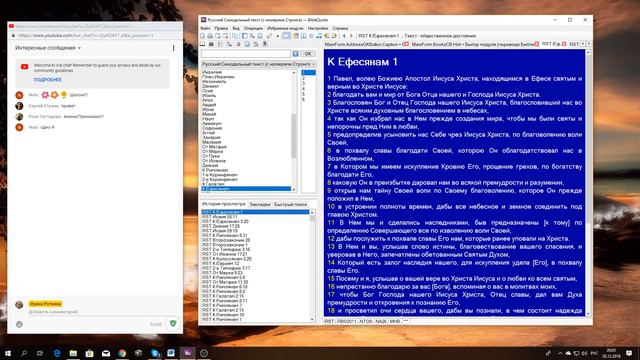Open File Explorer from the taskbar

[73, 353]
